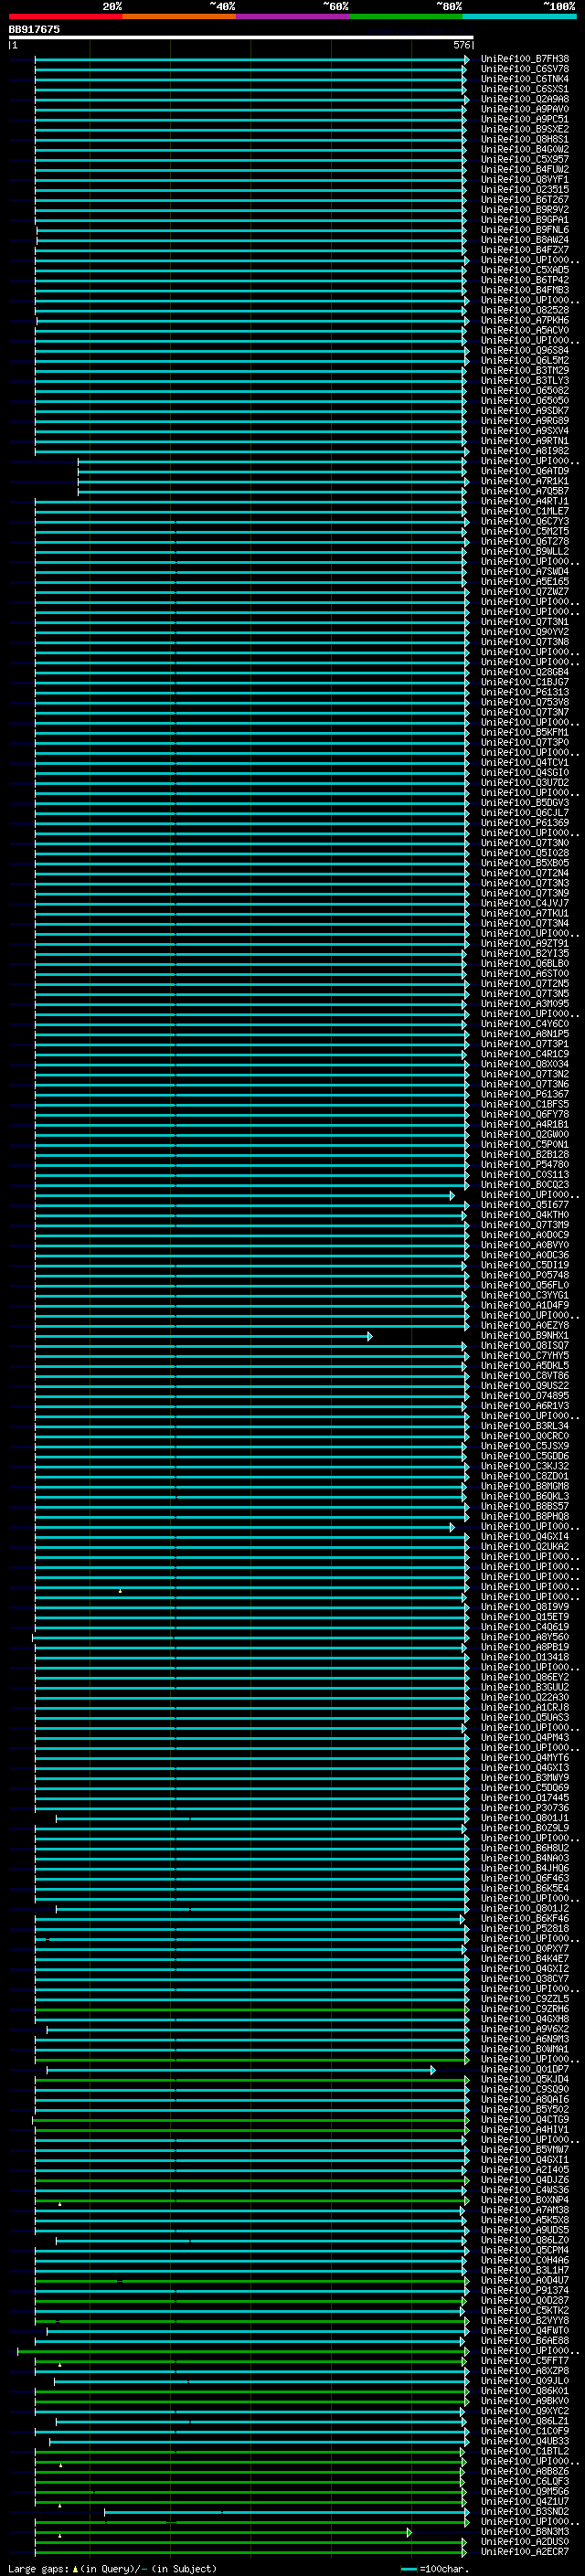Click the UniRef100_Q5I677 entry
The height and width of the screenshot is (2576, 585).
pos(525,1205)
